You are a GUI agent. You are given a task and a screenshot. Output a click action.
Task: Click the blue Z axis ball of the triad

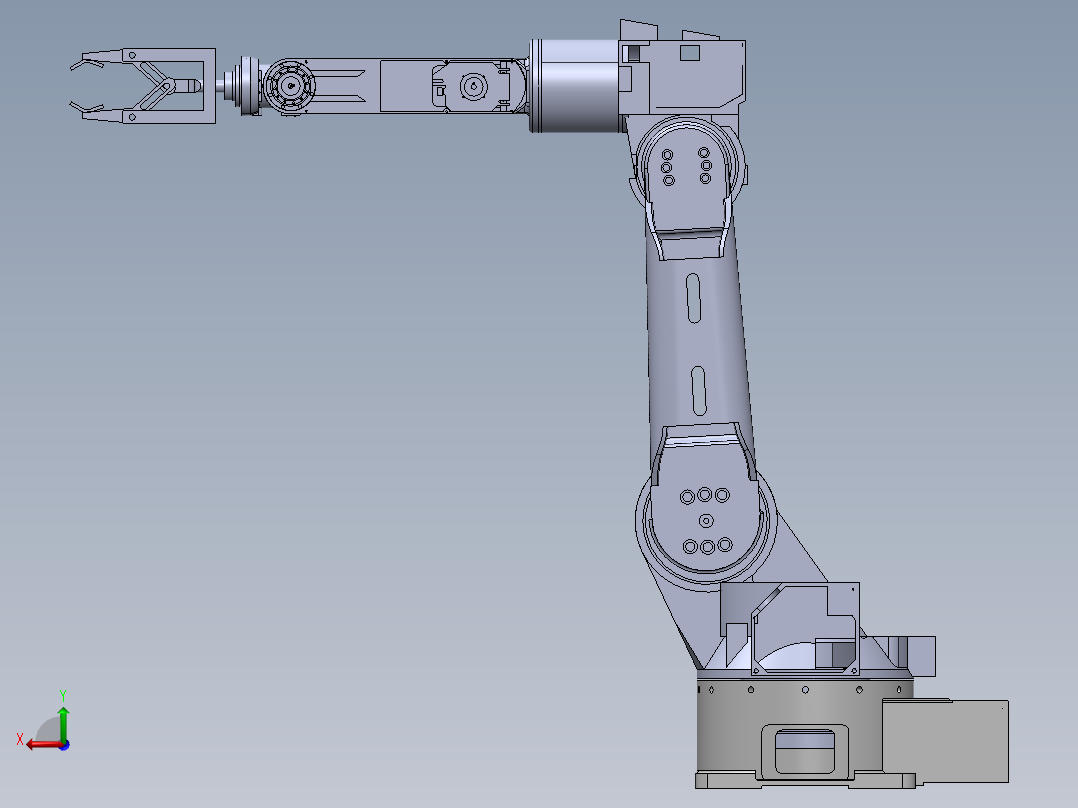click(x=65, y=745)
